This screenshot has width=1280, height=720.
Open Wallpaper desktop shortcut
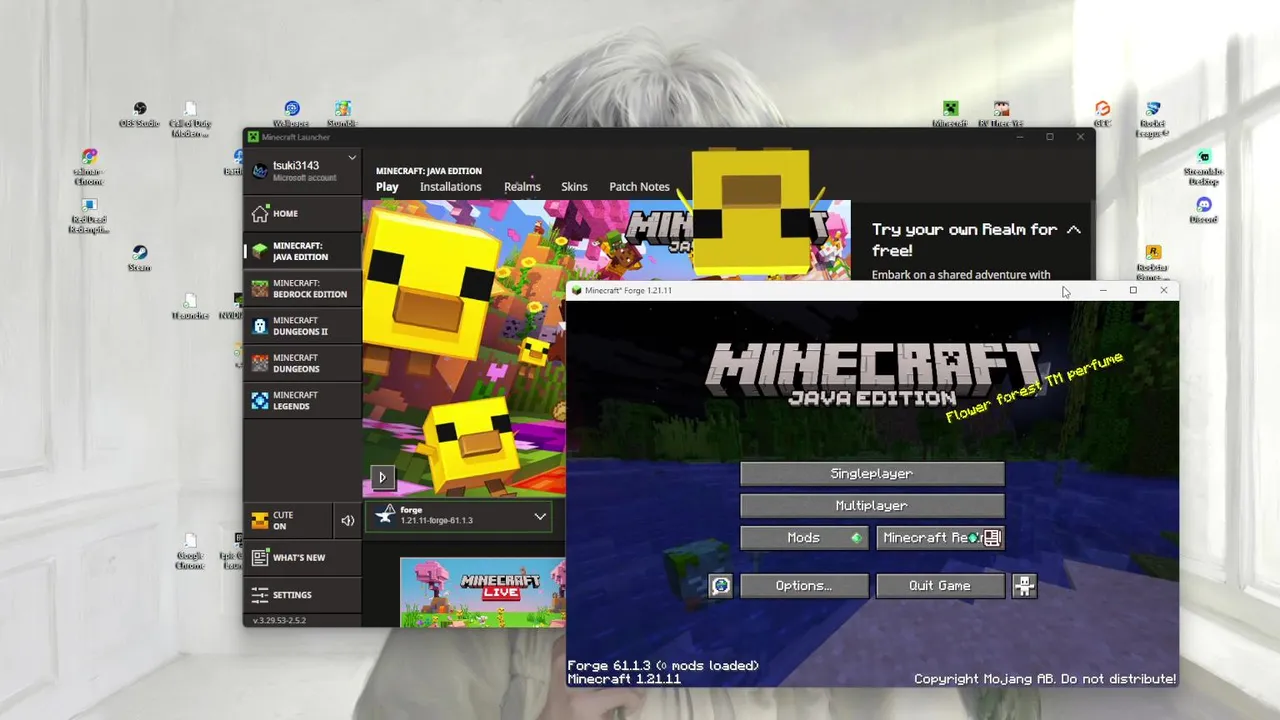pyautogui.click(x=291, y=114)
